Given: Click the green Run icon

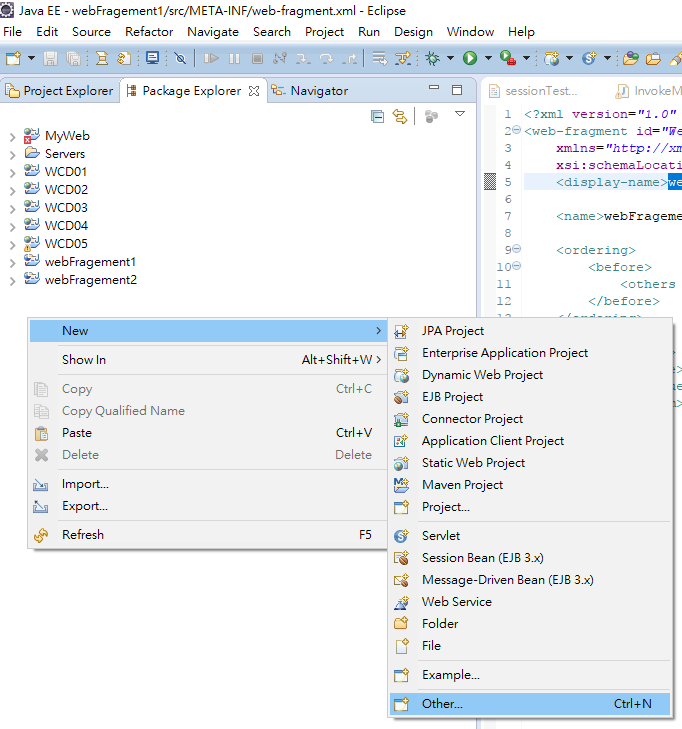Looking at the screenshot, I should click(470, 59).
